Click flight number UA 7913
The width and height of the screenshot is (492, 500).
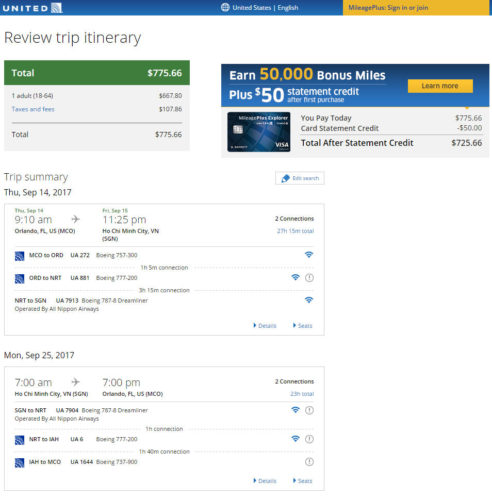click(x=67, y=300)
